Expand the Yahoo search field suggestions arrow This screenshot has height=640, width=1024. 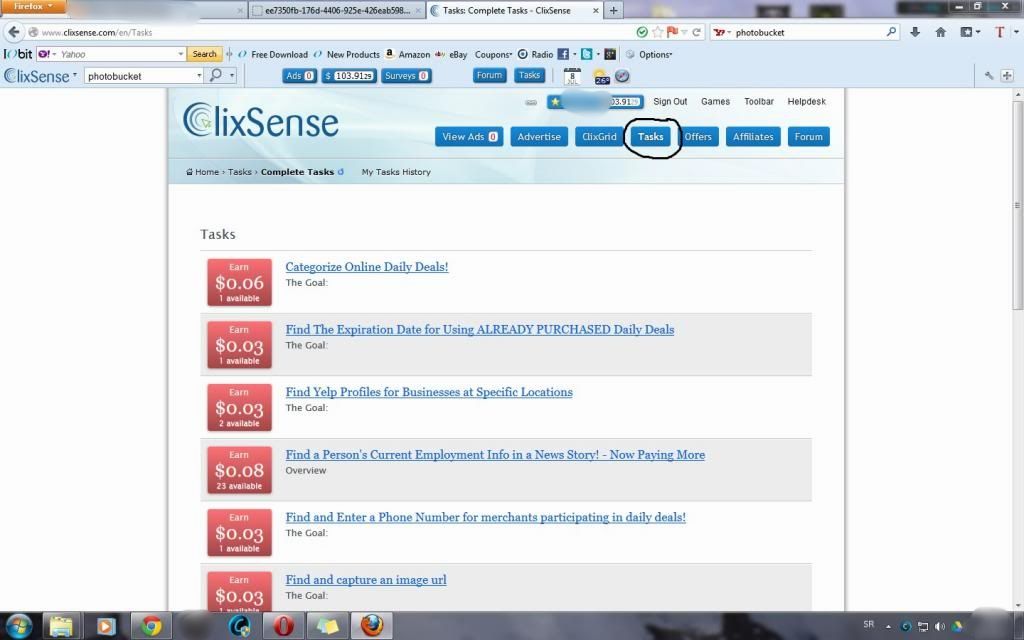pyautogui.click(x=181, y=54)
